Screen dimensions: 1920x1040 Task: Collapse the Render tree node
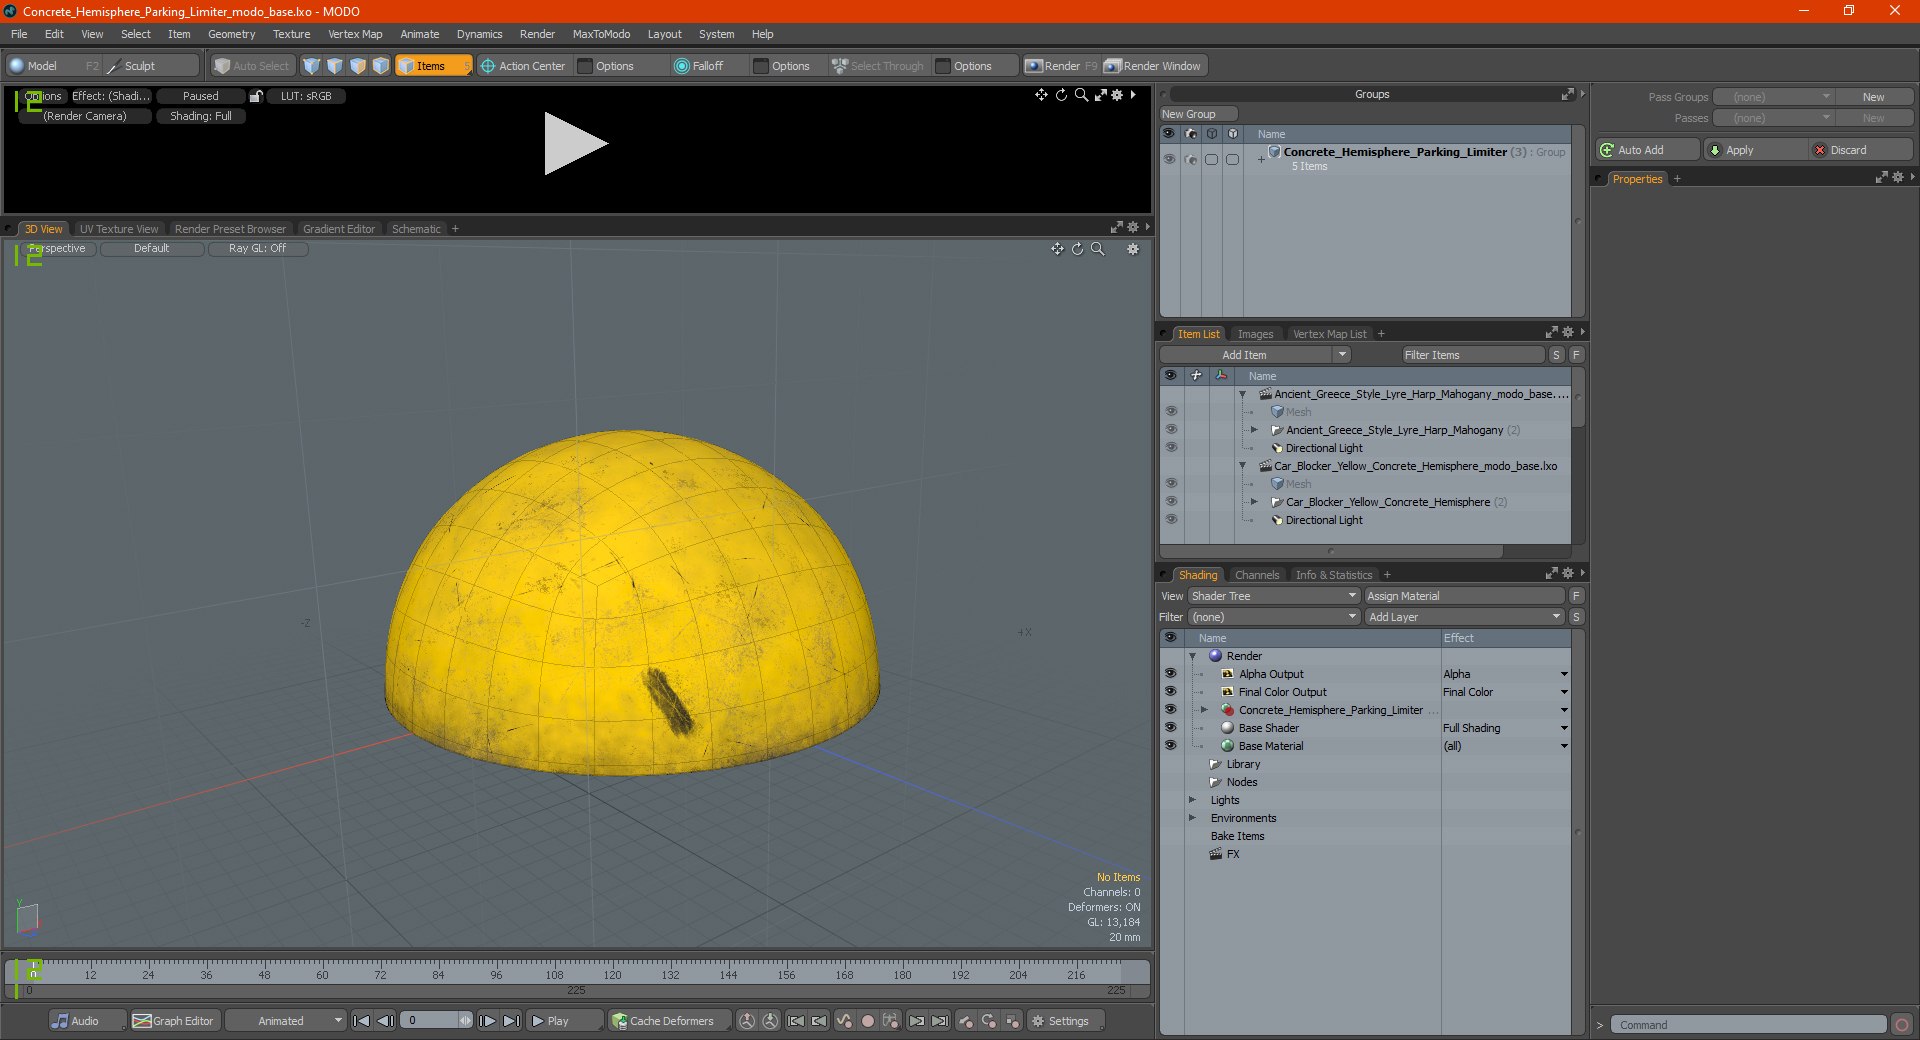click(x=1192, y=656)
